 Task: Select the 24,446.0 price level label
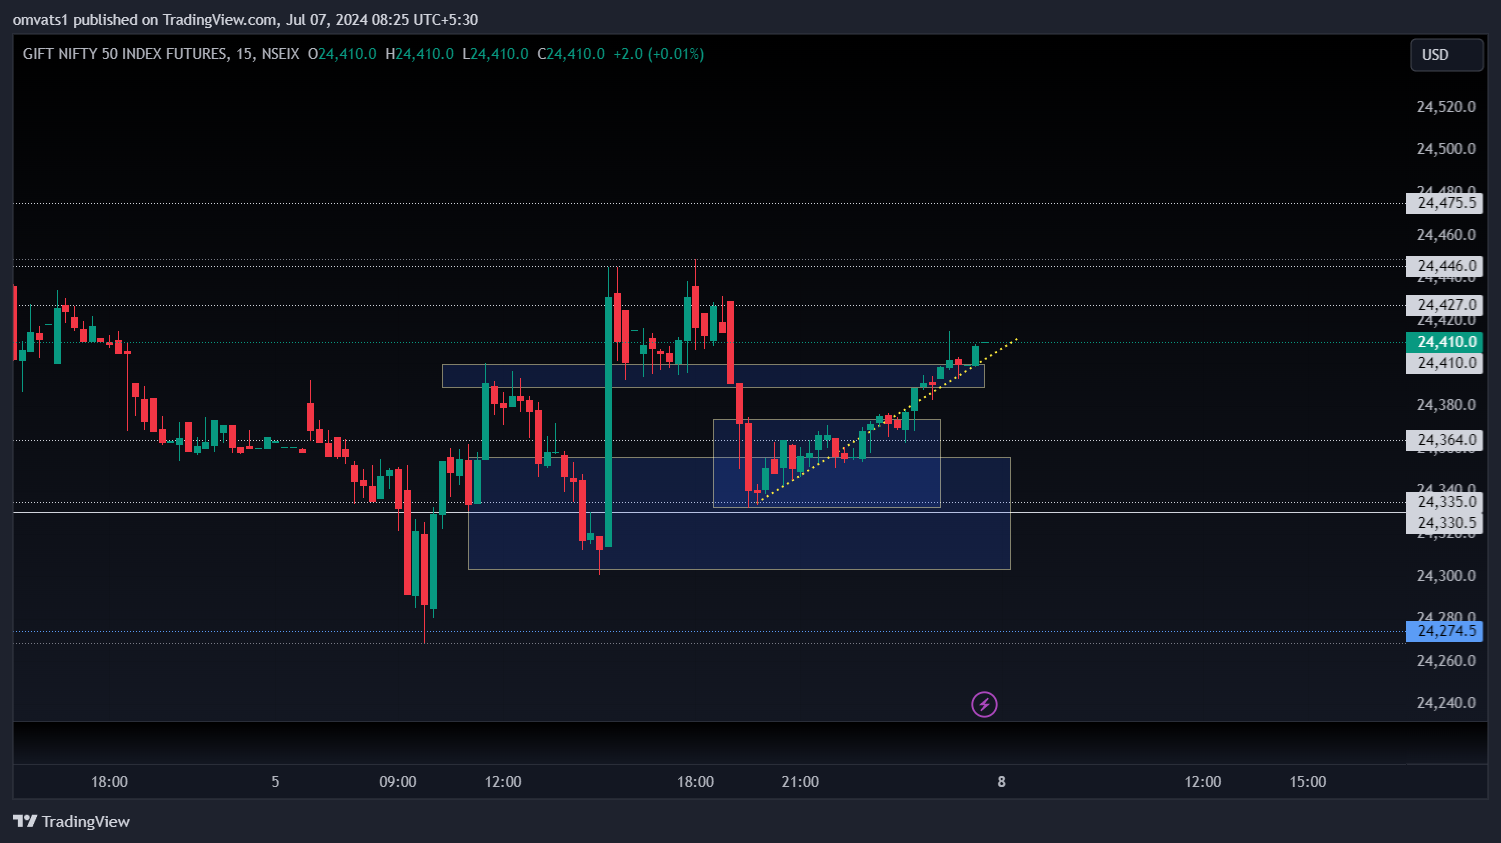coord(1444,266)
